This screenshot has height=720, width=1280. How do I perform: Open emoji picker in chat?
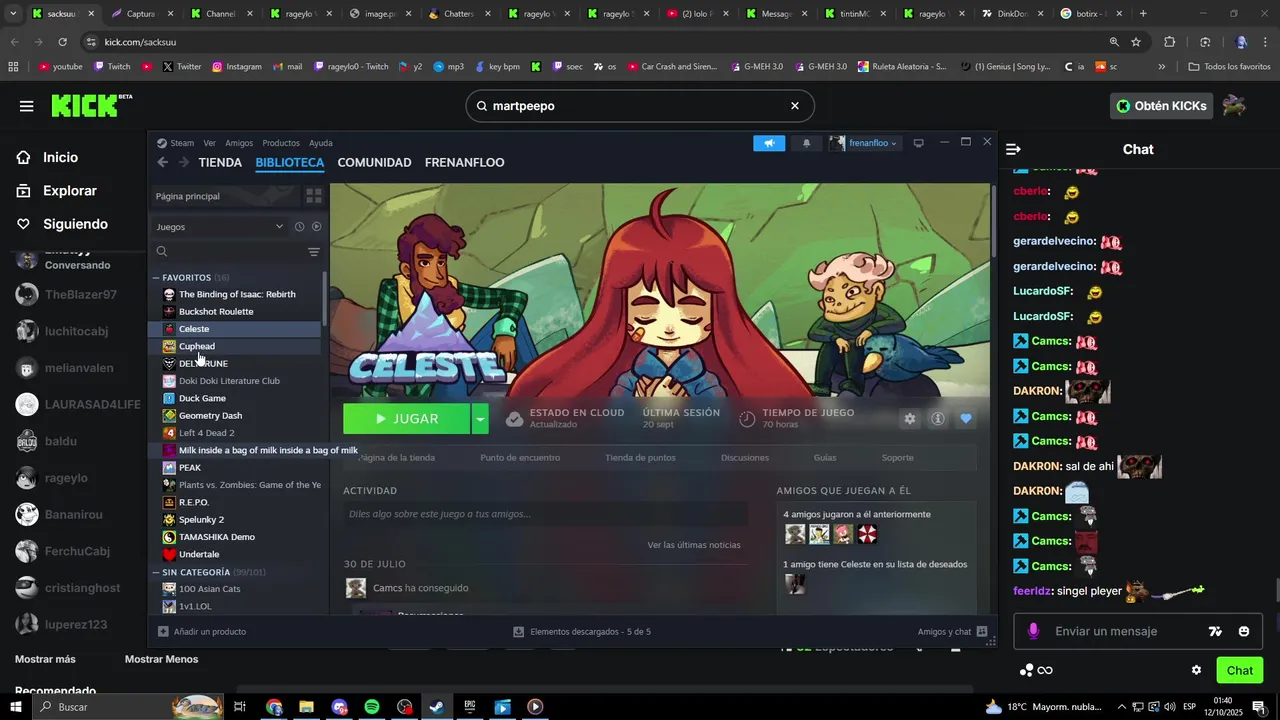(1244, 631)
